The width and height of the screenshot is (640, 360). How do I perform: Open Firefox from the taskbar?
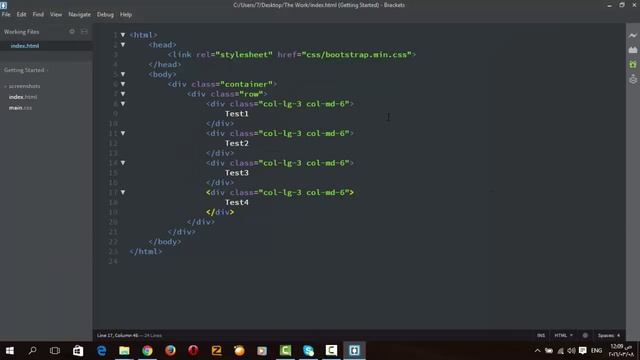(x=170, y=351)
